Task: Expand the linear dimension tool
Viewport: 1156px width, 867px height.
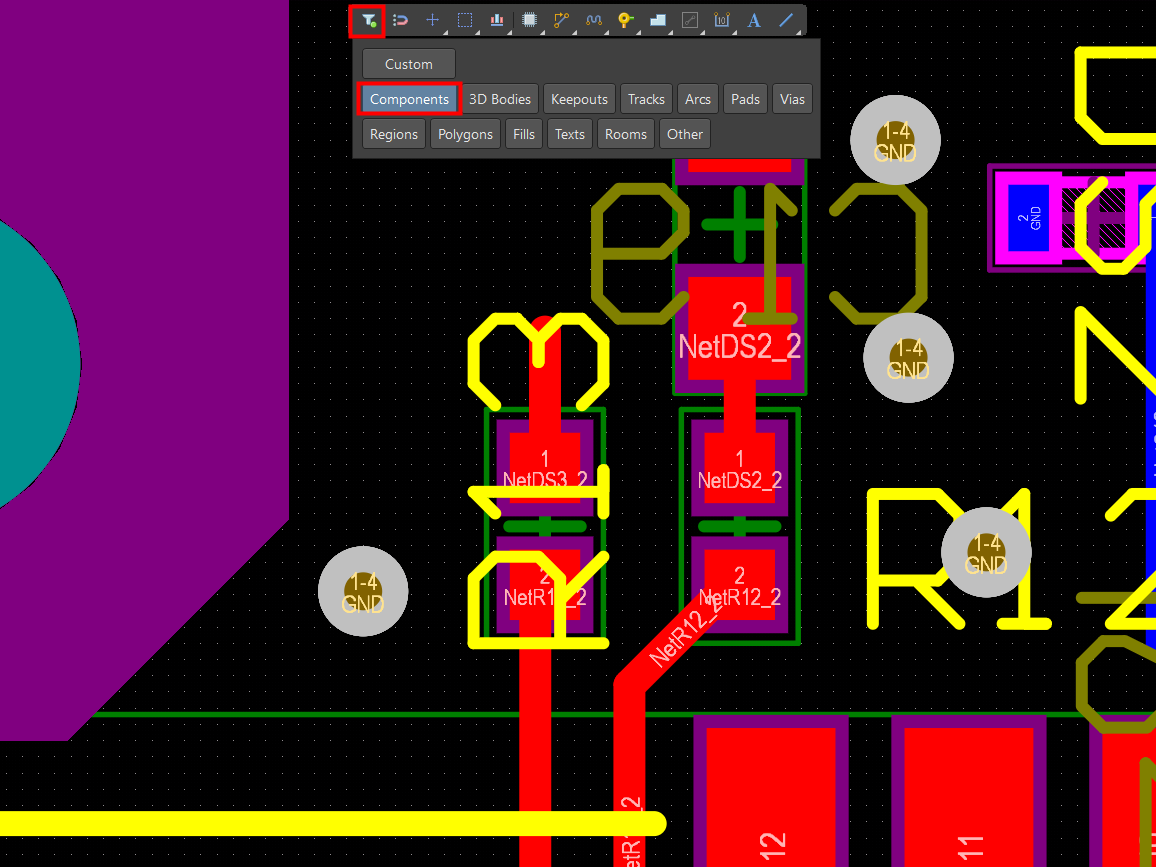Action: pos(722,20)
